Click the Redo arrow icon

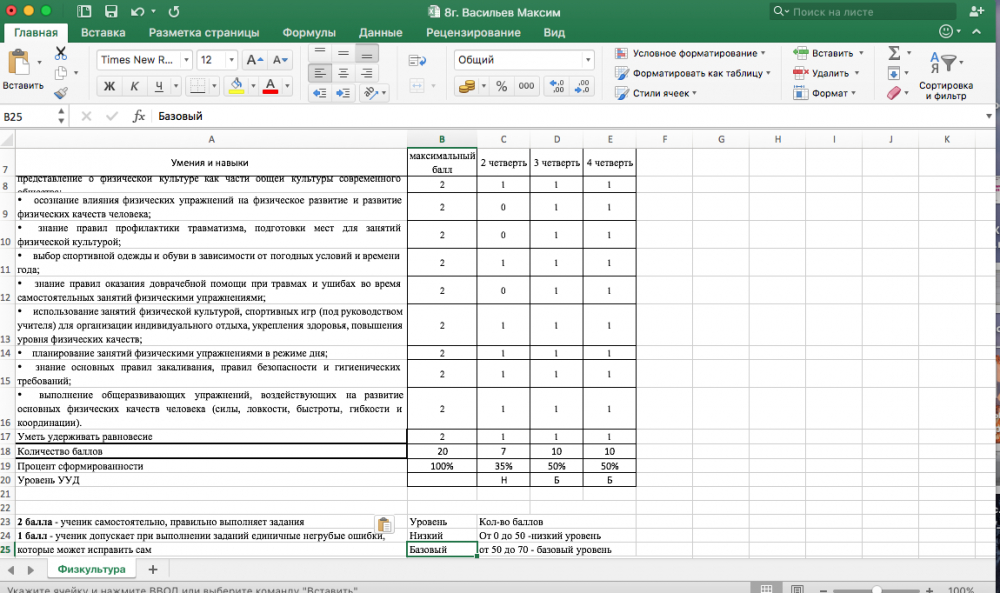point(174,11)
